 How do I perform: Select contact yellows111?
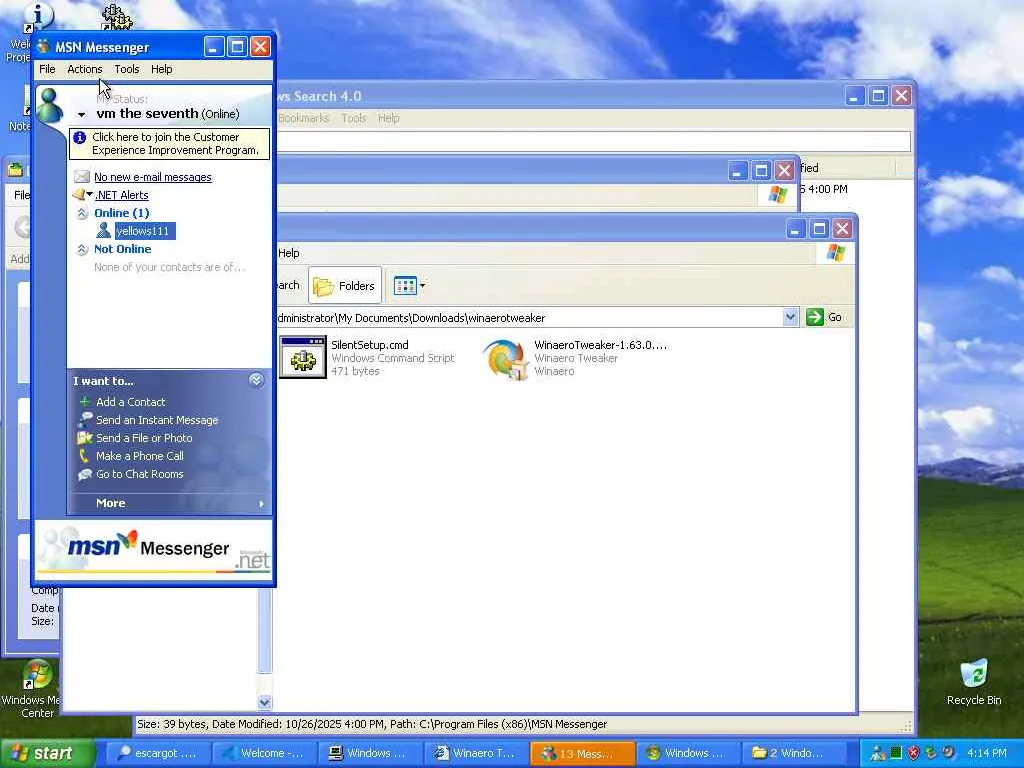point(144,231)
